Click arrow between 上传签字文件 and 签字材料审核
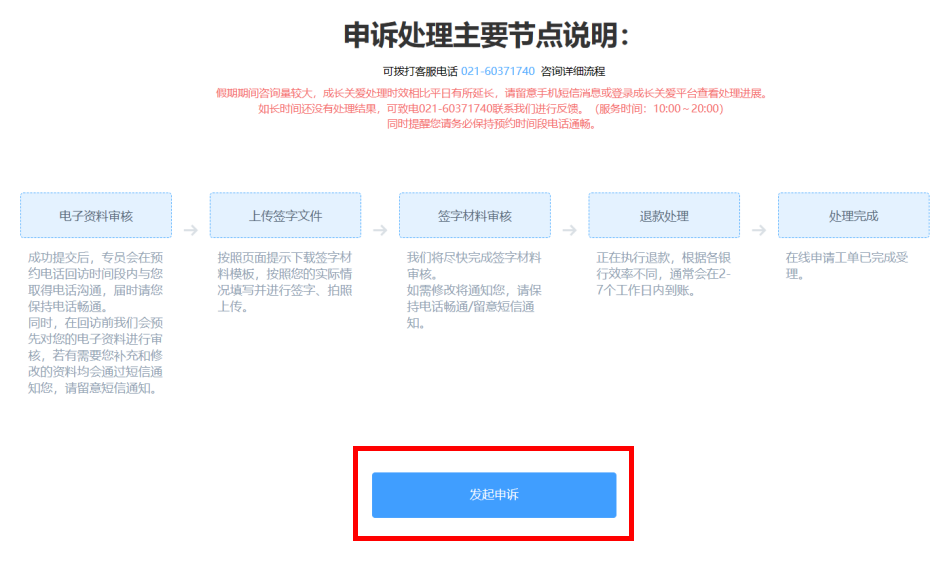This screenshot has width=952, height=575. point(380,230)
